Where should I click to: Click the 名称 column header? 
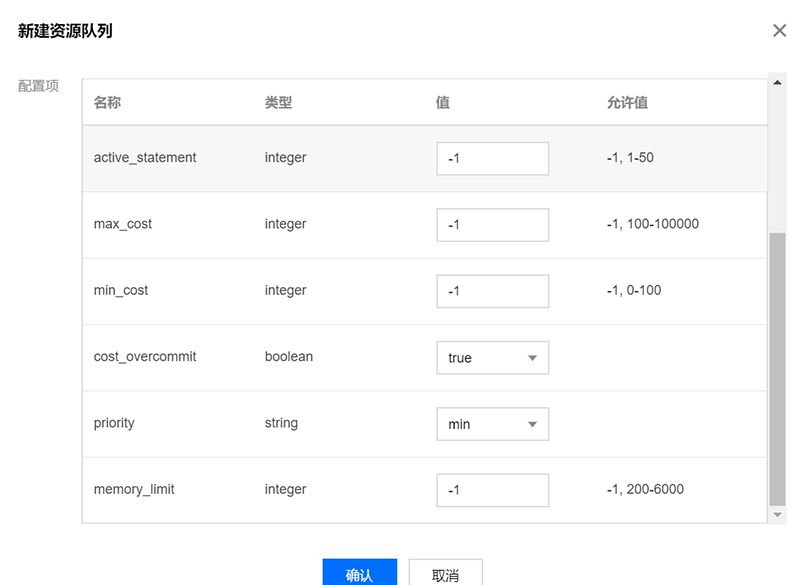coord(107,102)
